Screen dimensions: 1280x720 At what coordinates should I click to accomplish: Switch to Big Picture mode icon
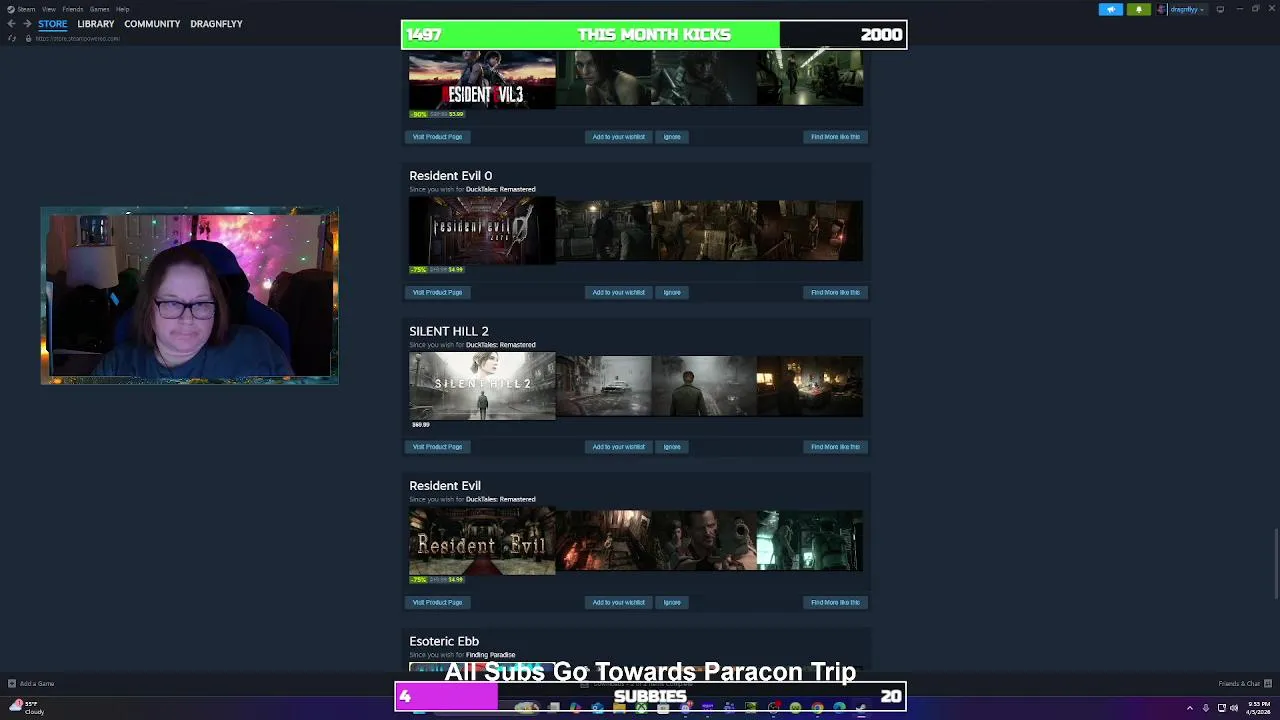(x=1220, y=9)
